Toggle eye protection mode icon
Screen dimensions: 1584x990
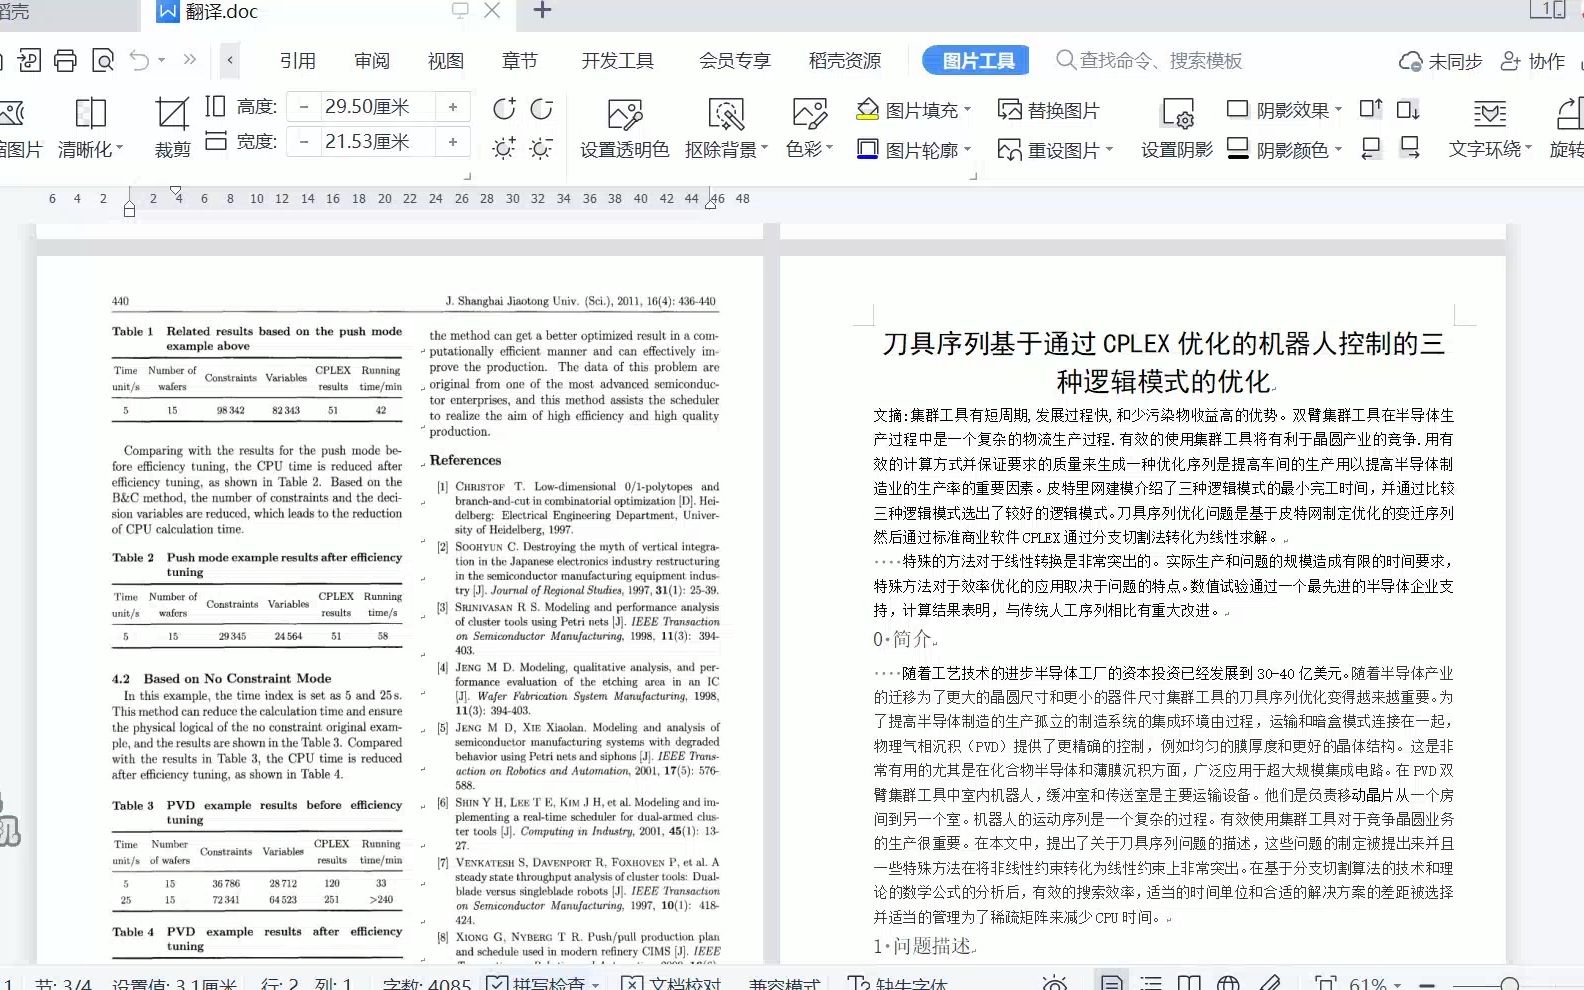1054,983
